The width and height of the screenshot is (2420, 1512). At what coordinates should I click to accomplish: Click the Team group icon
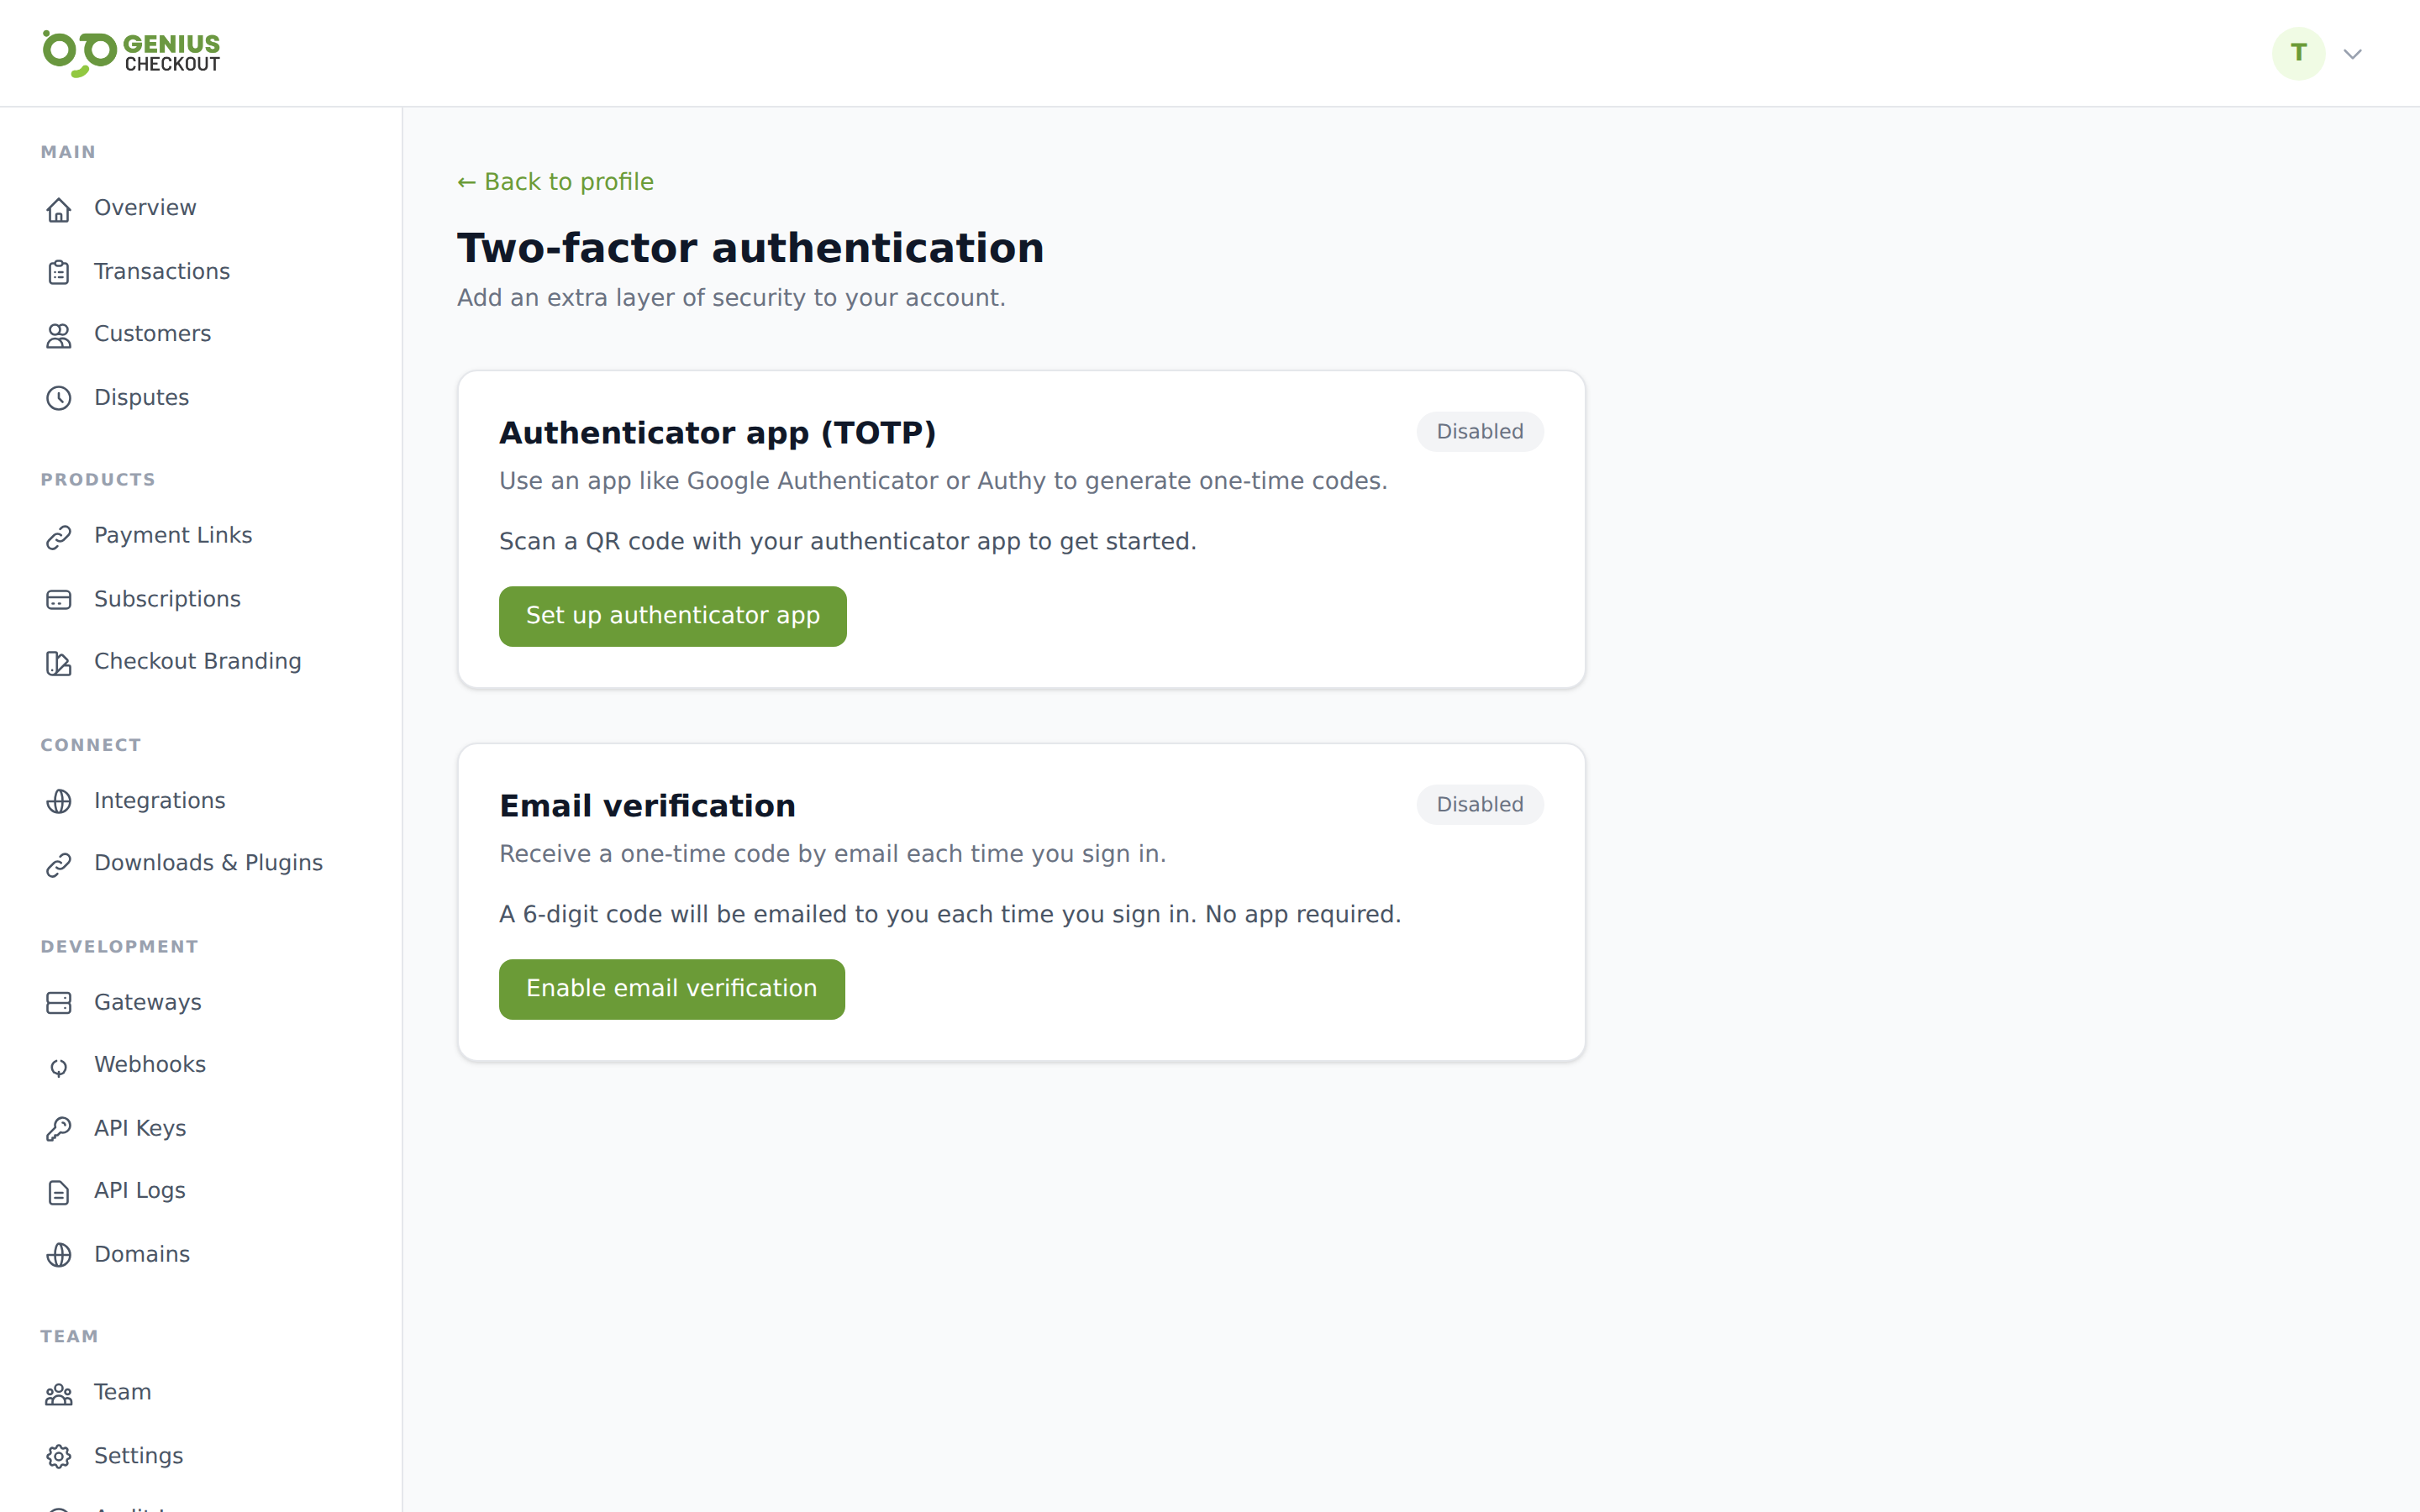coord(59,1394)
